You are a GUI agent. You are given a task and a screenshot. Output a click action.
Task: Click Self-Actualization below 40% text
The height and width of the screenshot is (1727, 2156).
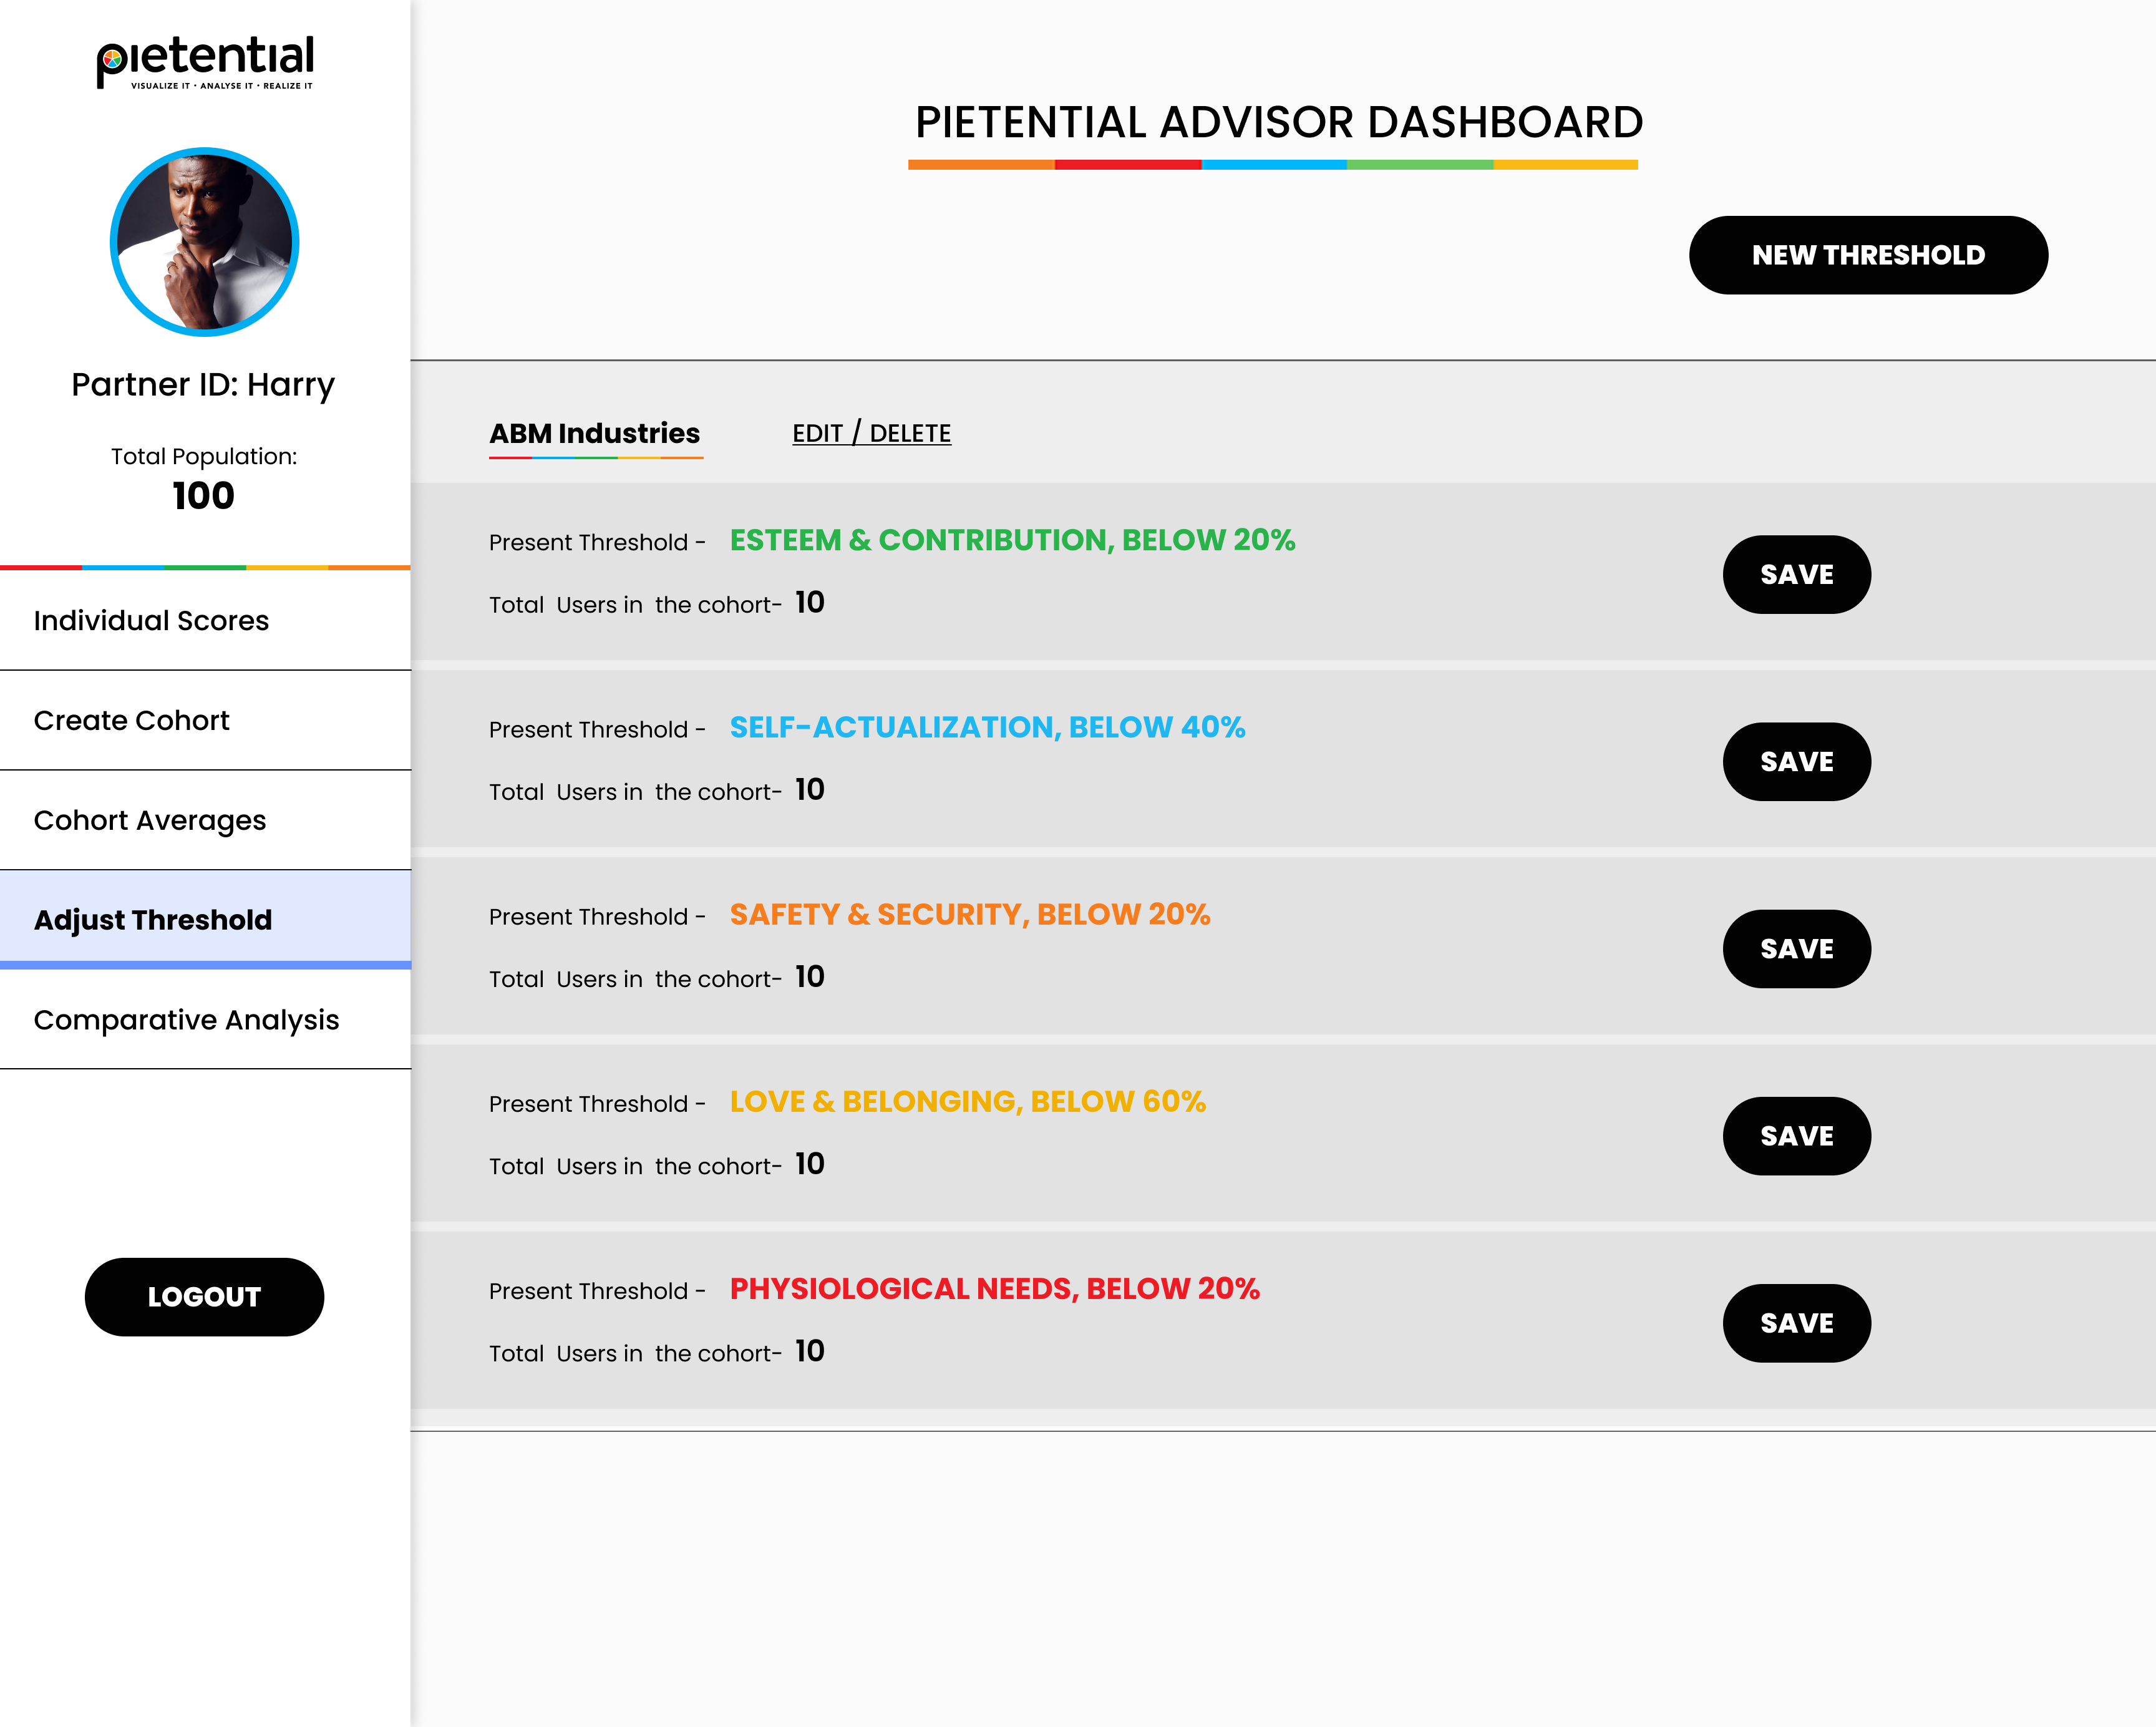coord(987,727)
